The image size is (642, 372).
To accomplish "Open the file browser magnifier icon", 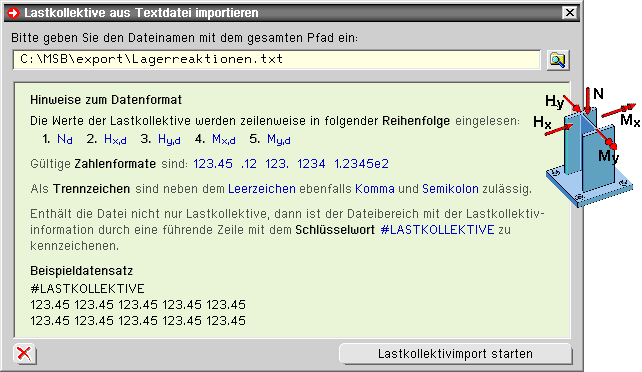I will point(558,60).
